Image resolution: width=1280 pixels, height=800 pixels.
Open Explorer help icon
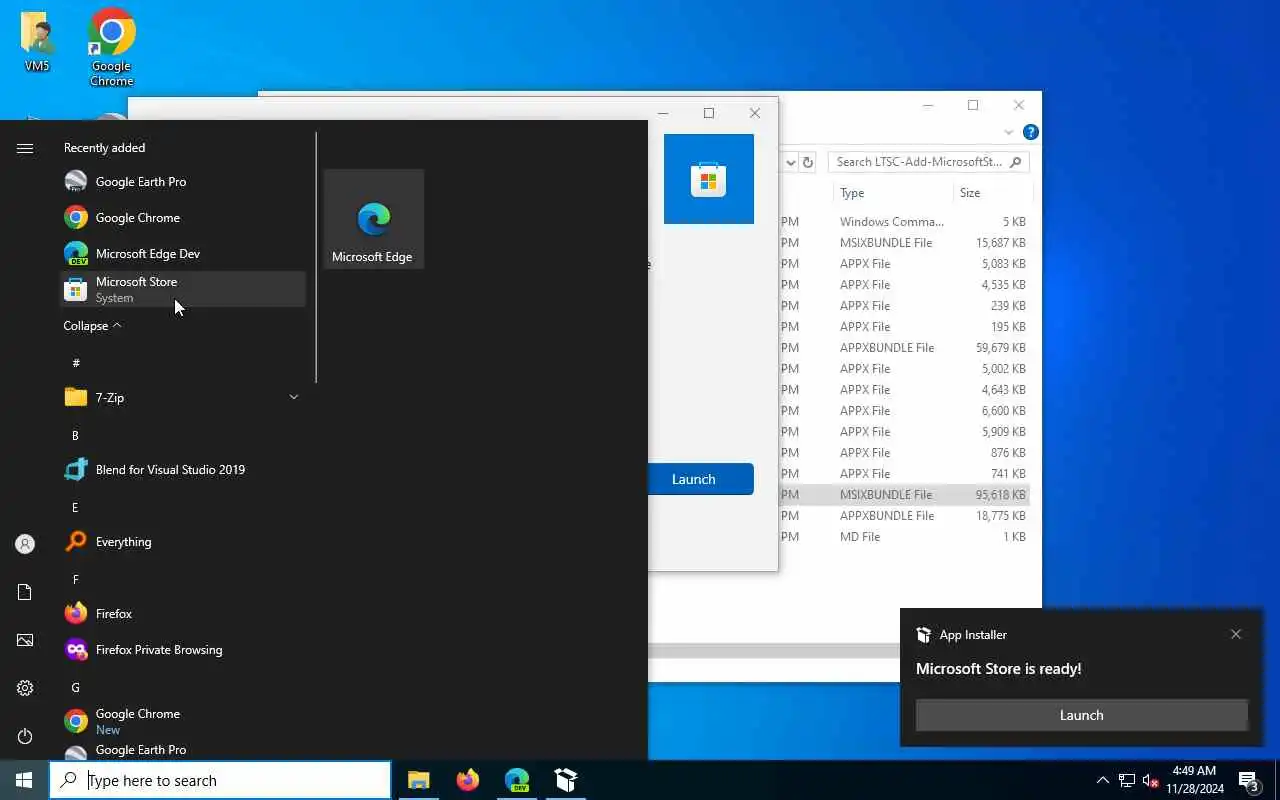(x=1031, y=132)
